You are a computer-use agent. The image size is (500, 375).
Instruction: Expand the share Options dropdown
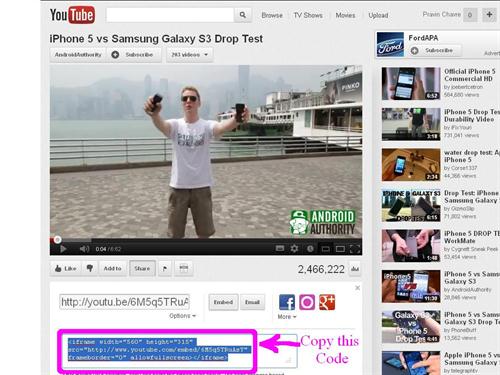pyautogui.click(x=182, y=316)
